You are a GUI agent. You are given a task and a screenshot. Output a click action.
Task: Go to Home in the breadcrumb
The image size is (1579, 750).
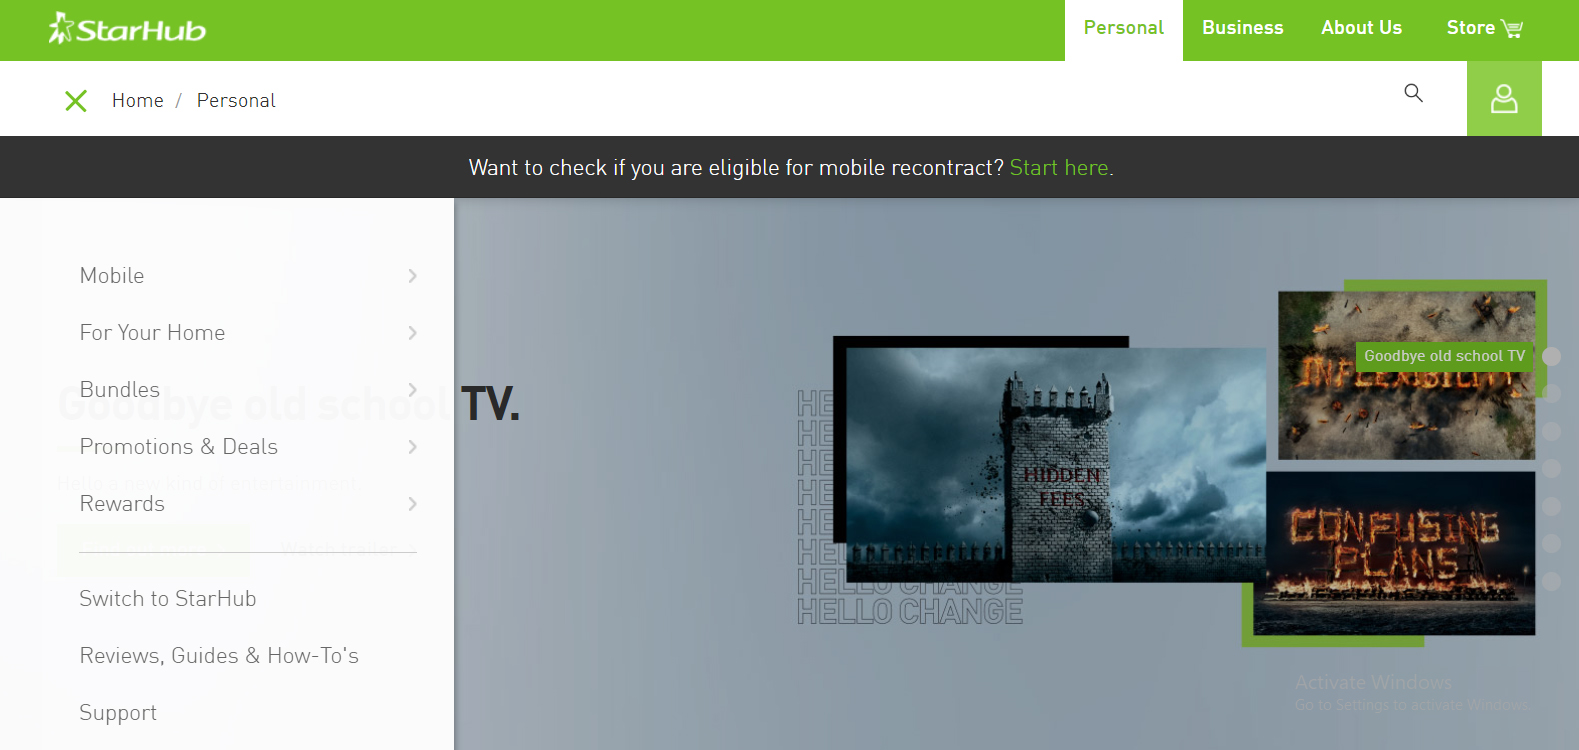138,101
